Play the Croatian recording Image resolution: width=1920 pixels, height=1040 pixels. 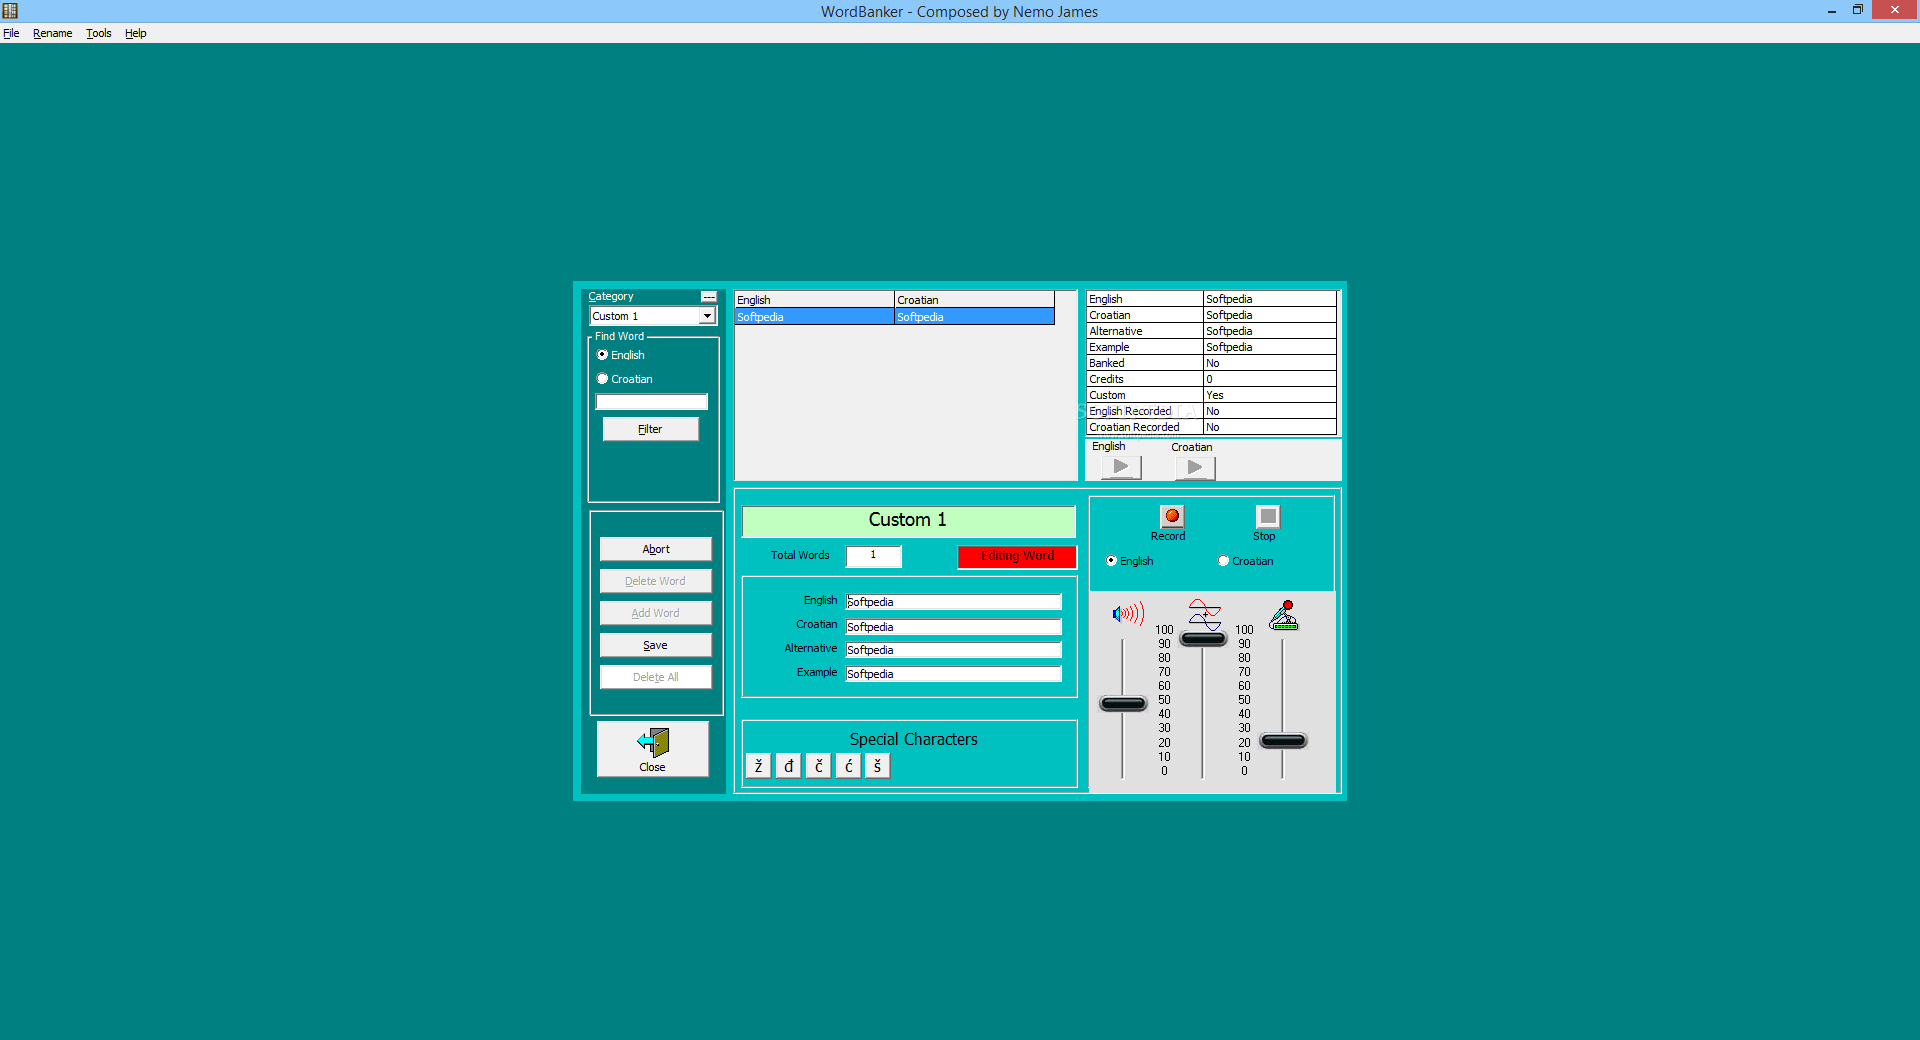[x=1195, y=467]
